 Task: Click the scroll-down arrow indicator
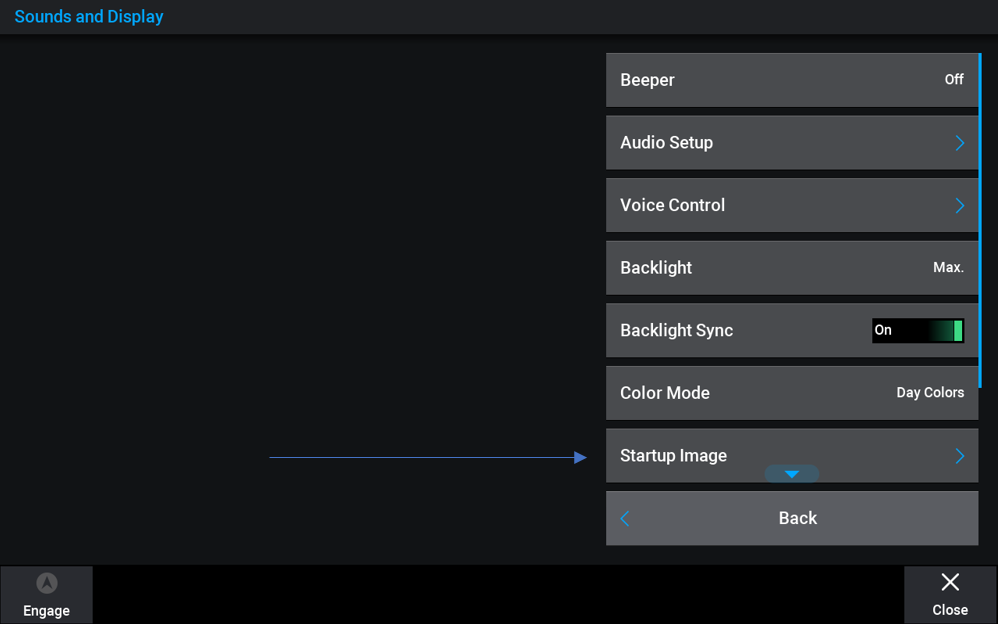point(792,474)
